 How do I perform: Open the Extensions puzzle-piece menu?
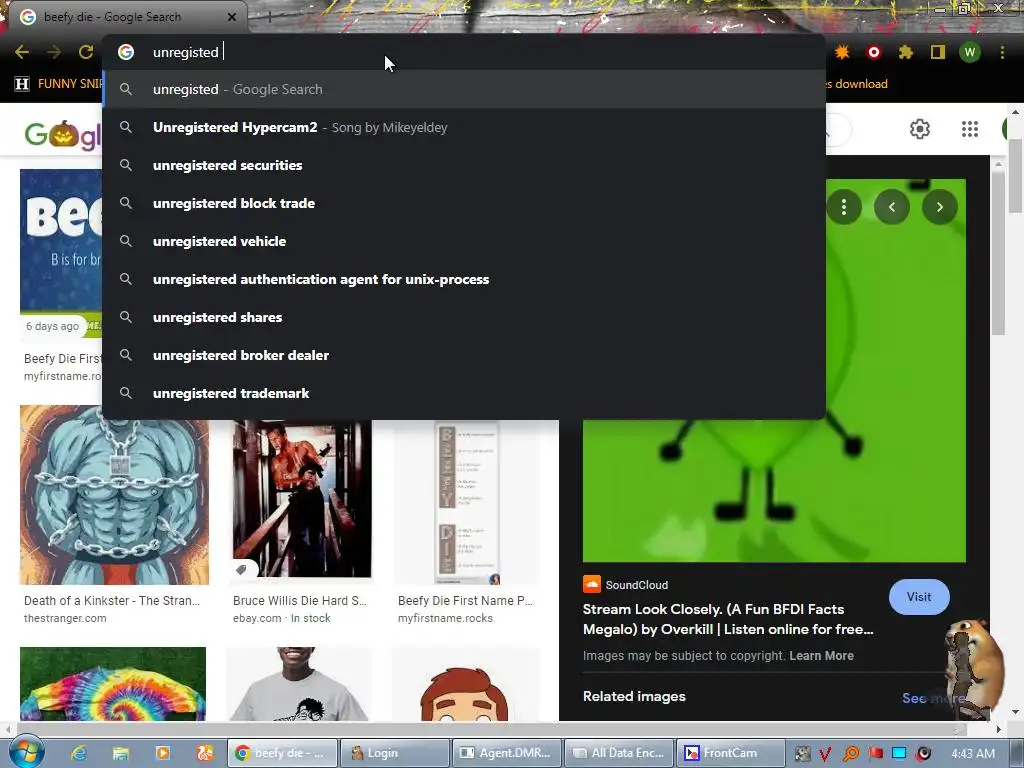point(906,52)
